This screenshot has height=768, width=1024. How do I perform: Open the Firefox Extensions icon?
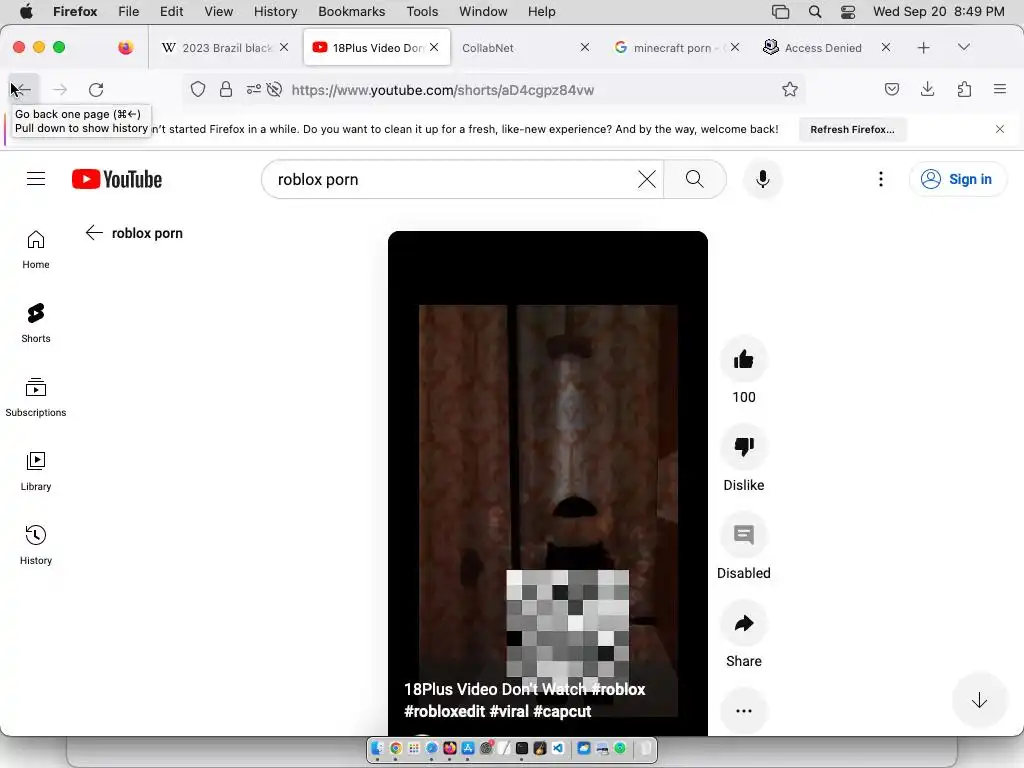coord(965,89)
